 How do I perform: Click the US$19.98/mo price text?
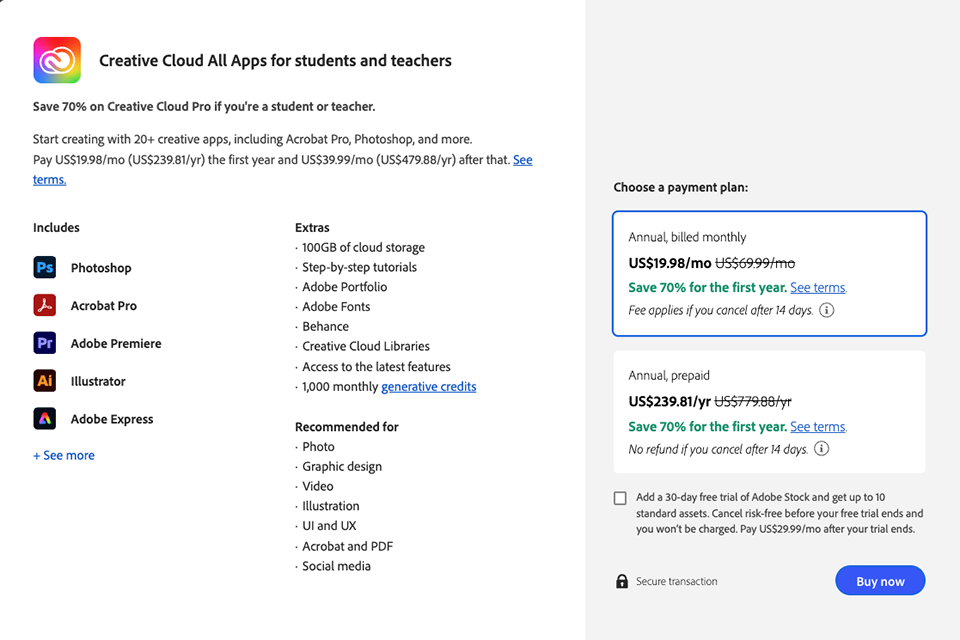[670, 263]
